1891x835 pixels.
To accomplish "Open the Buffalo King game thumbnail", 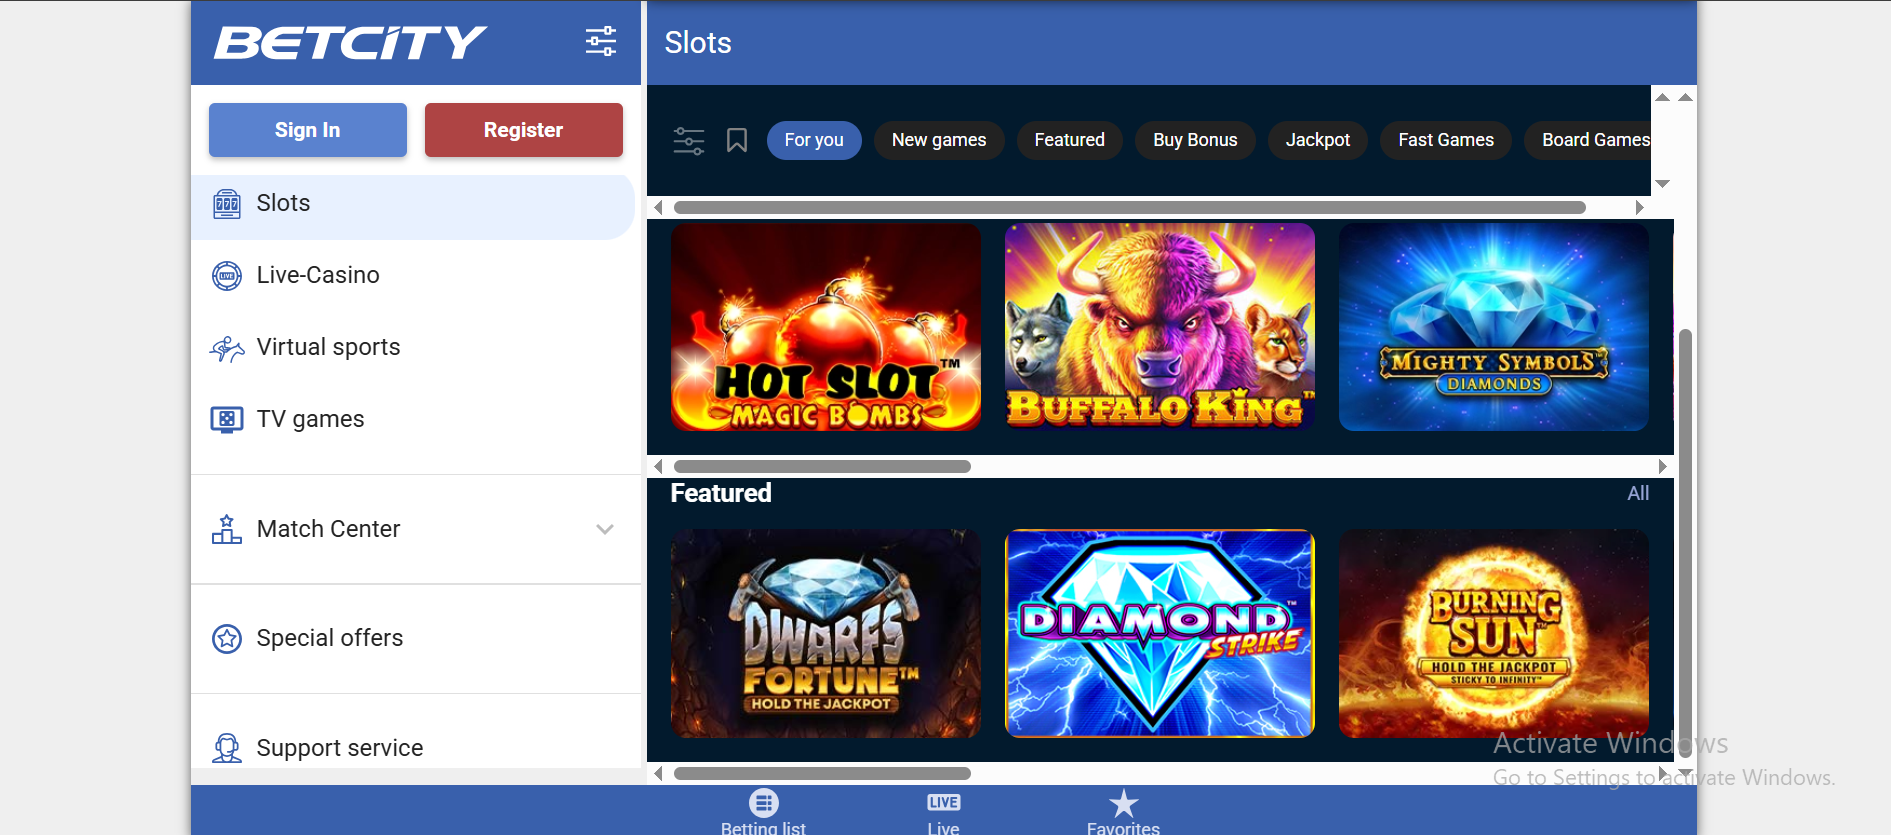I will click(x=1160, y=327).
